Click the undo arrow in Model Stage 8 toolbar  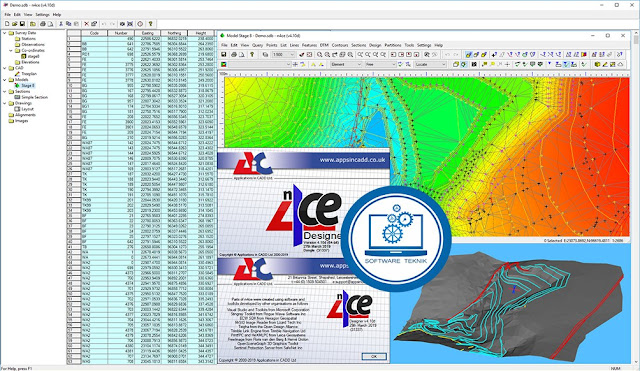(447, 54)
